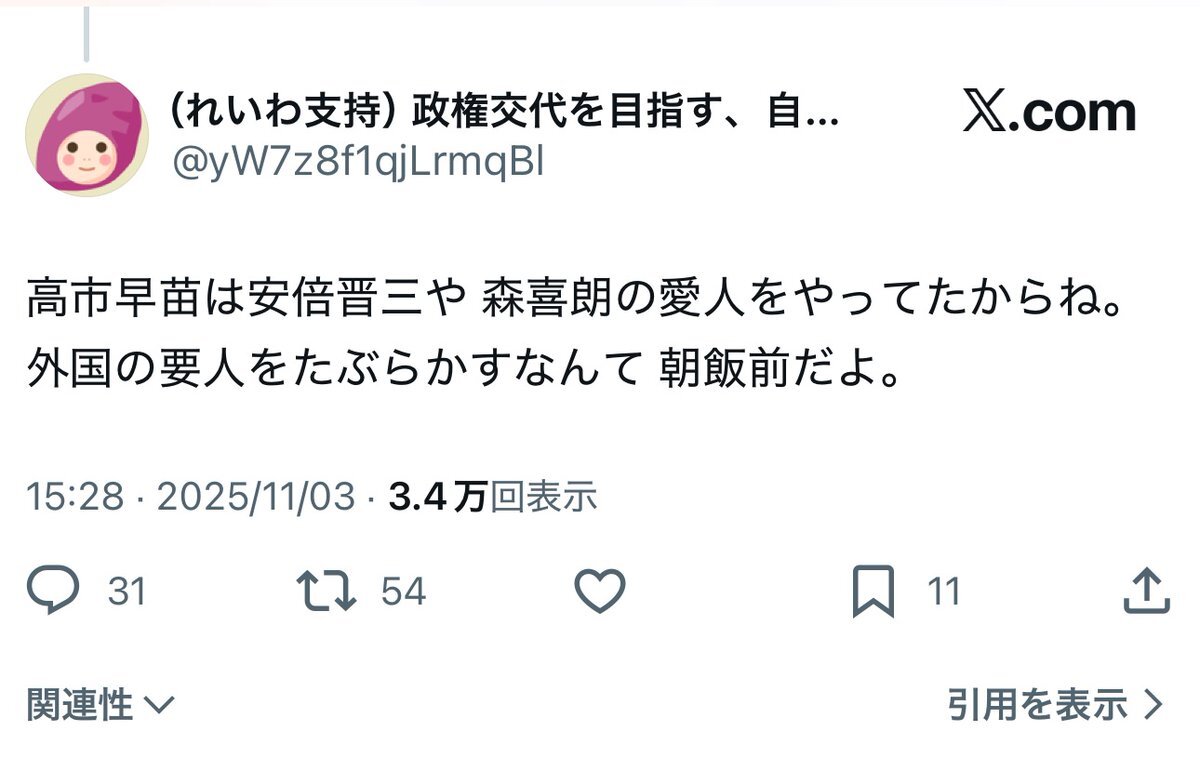Open the share upload arrow icon
The width and height of the screenshot is (1200, 758).
click(1146, 591)
